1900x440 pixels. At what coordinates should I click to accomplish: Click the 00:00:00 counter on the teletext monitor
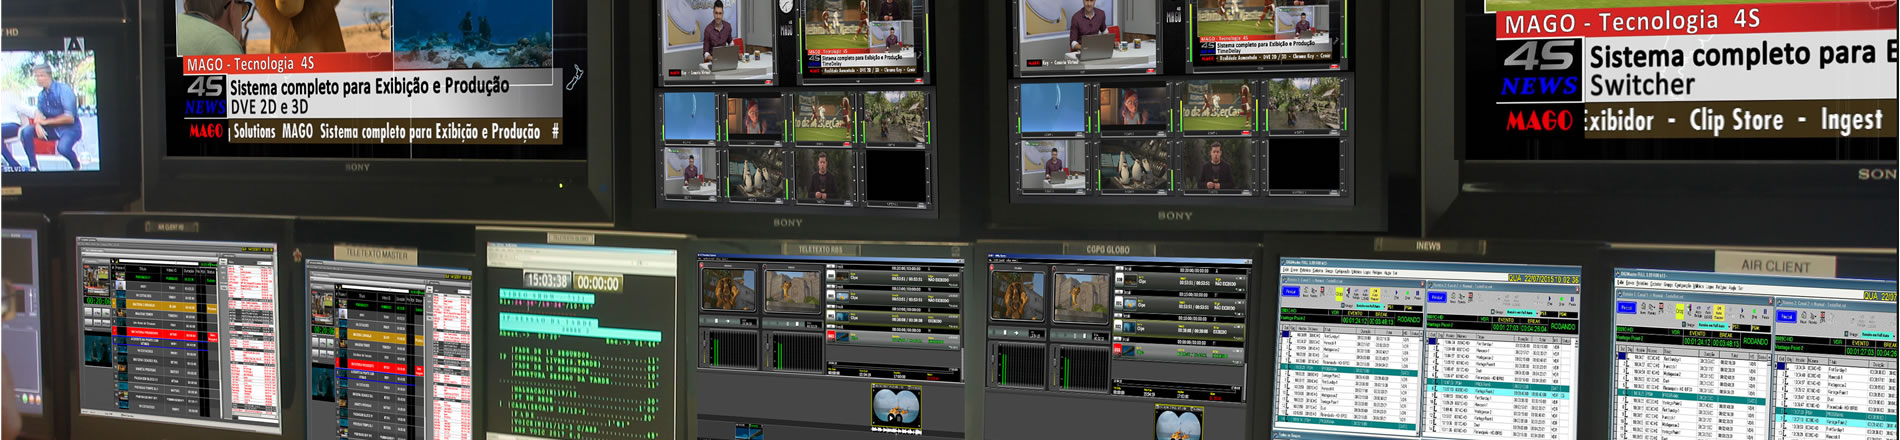(598, 282)
